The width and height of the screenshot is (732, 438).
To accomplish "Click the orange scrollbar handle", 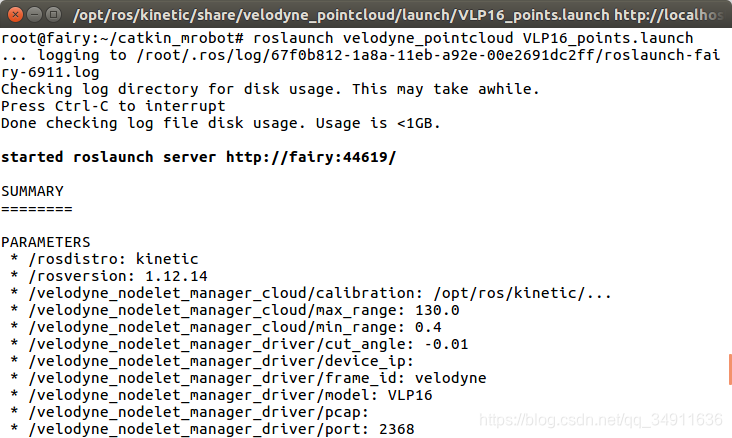I will point(730,369).
